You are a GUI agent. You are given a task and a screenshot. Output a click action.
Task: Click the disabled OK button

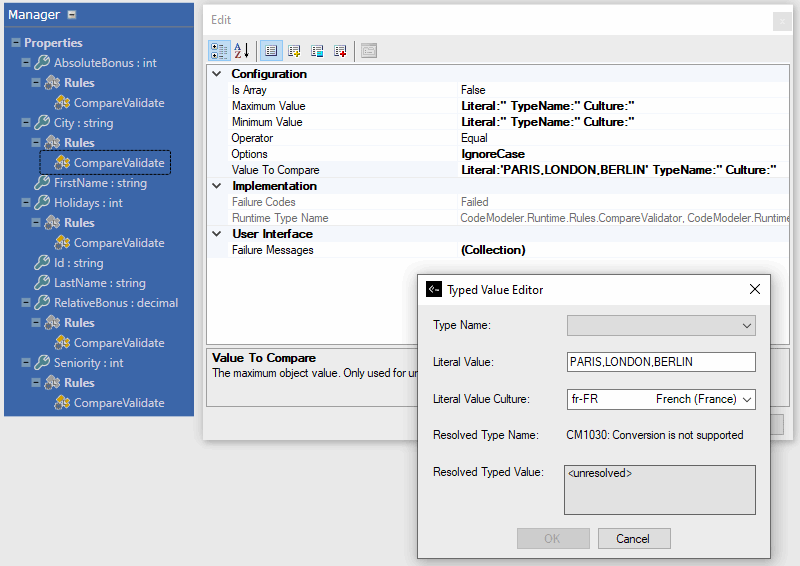553,538
